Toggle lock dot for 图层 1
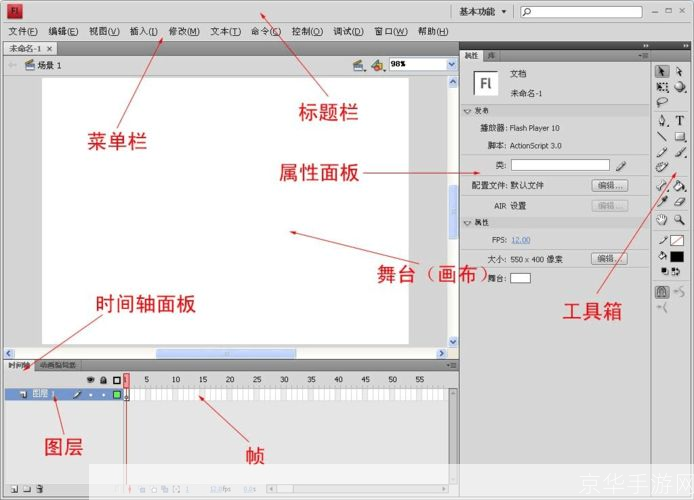Screen dimensions: 694x500 [x=103, y=395]
